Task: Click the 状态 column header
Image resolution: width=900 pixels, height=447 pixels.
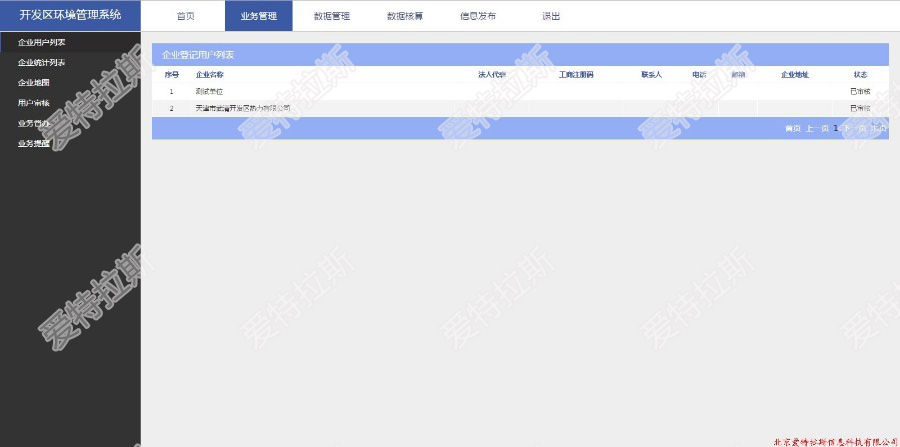Action: pyautogui.click(x=860, y=75)
